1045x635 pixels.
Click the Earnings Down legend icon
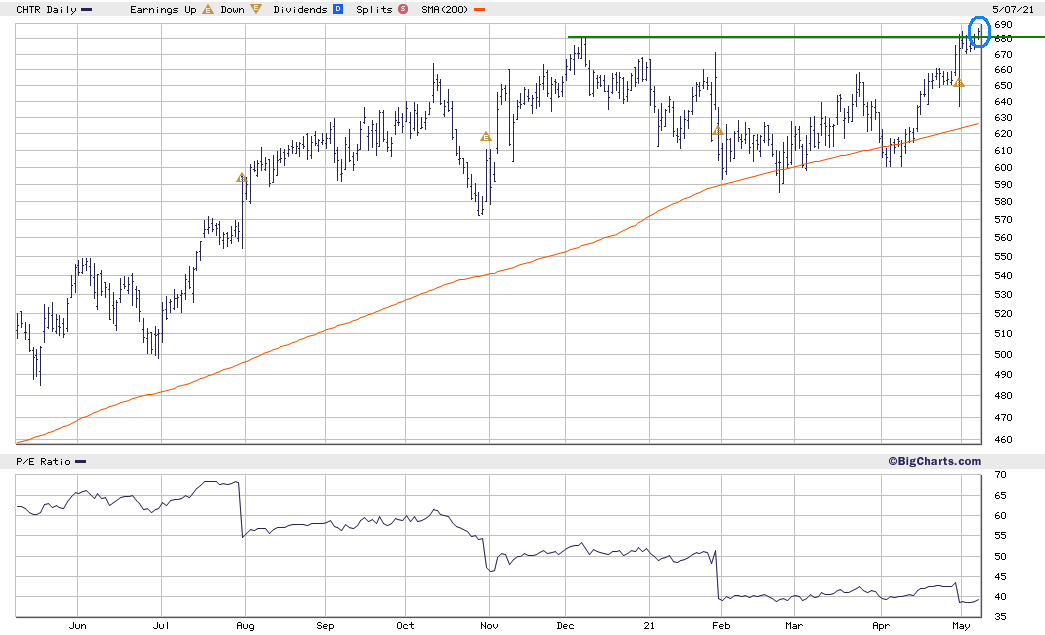[256, 9]
